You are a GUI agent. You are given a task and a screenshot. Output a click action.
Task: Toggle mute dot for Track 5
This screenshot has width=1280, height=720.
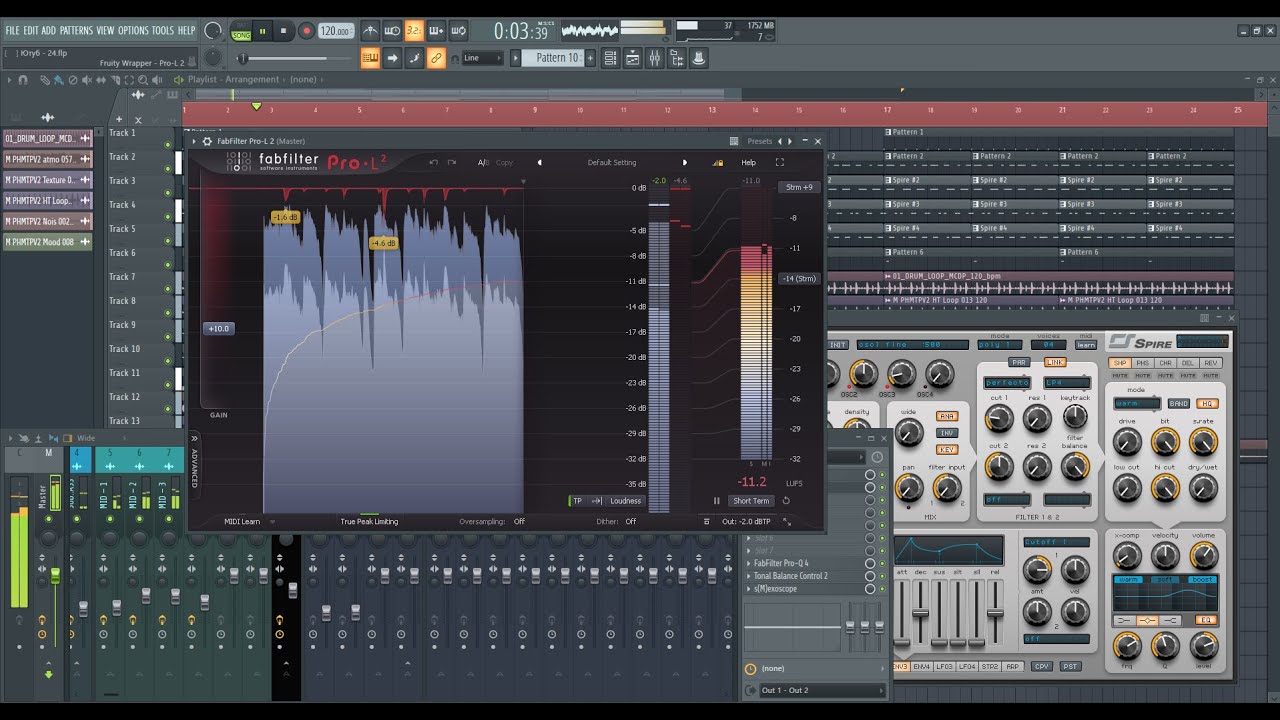[x=168, y=241]
